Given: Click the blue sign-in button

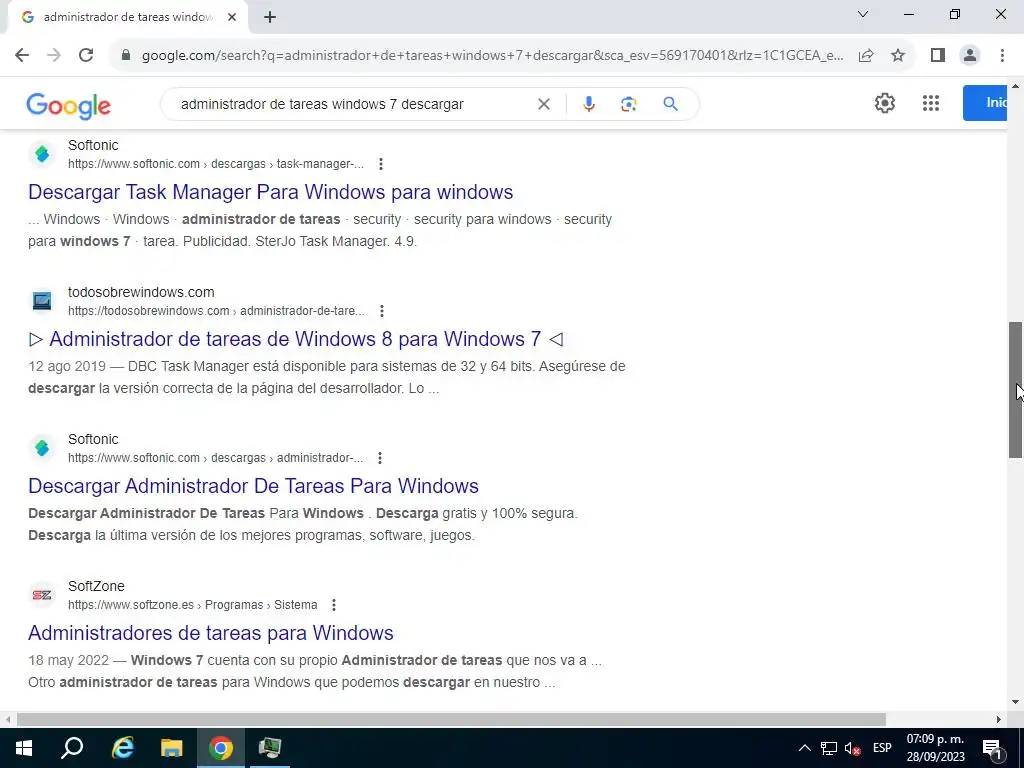Looking at the screenshot, I should coord(985,103).
